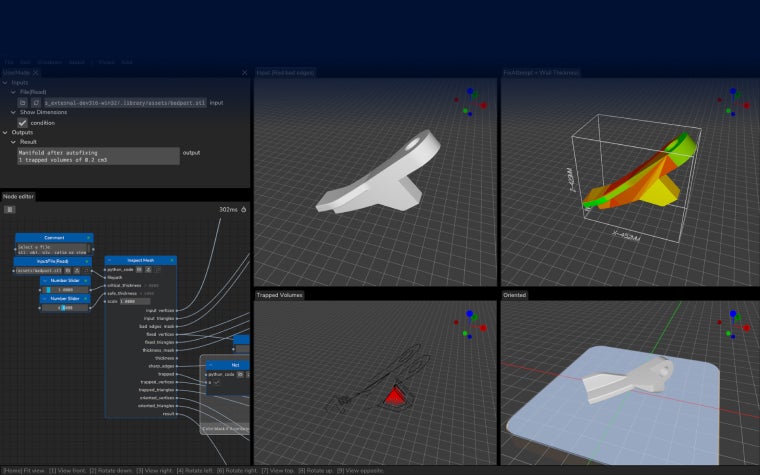The height and width of the screenshot is (475, 760).
Task: Close the UserMode tab
Action: click(35, 73)
